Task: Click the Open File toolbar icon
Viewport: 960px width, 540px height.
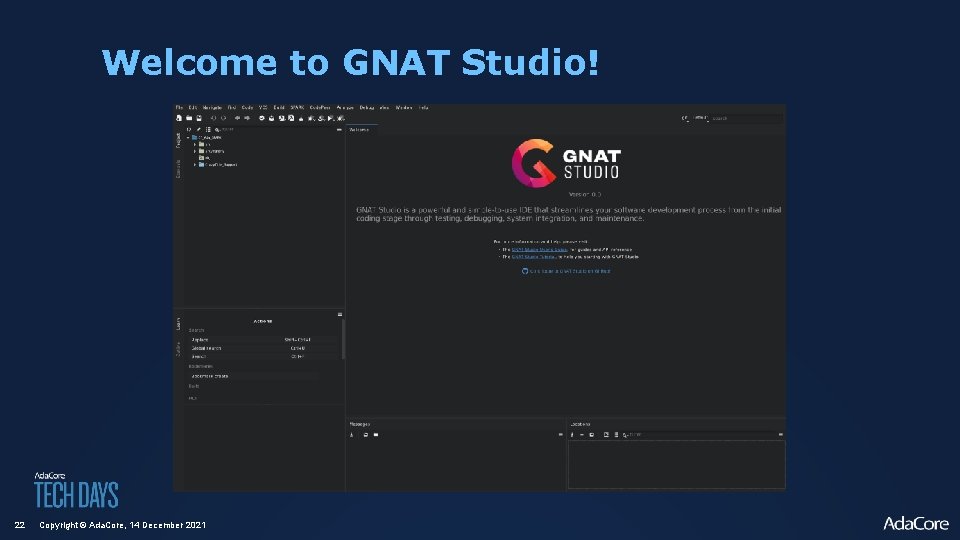Action: pyautogui.click(x=189, y=118)
